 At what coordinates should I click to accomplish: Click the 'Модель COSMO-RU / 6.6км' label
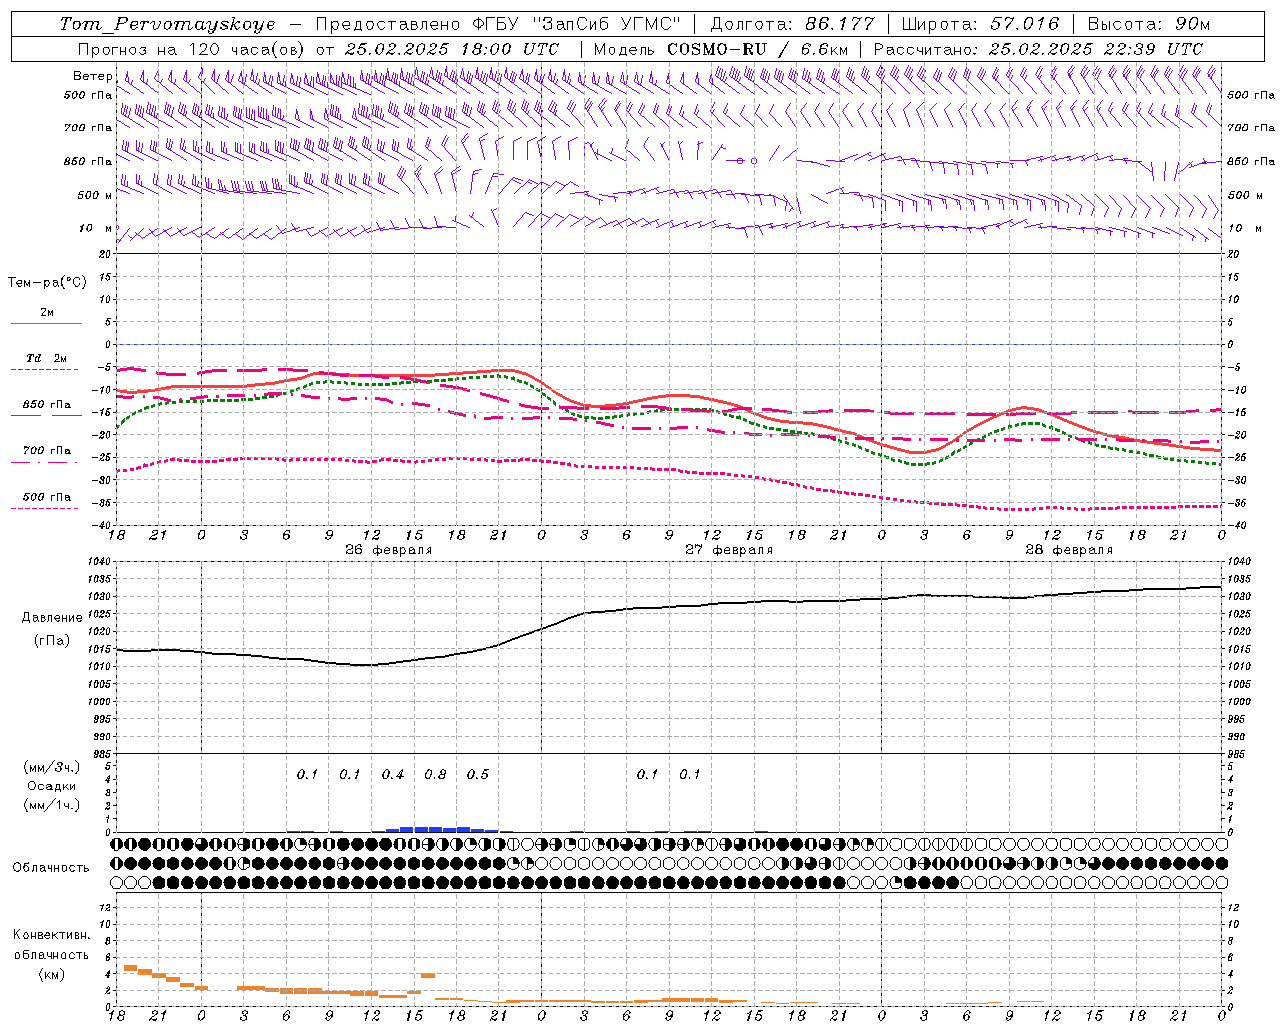click(721, 49)
